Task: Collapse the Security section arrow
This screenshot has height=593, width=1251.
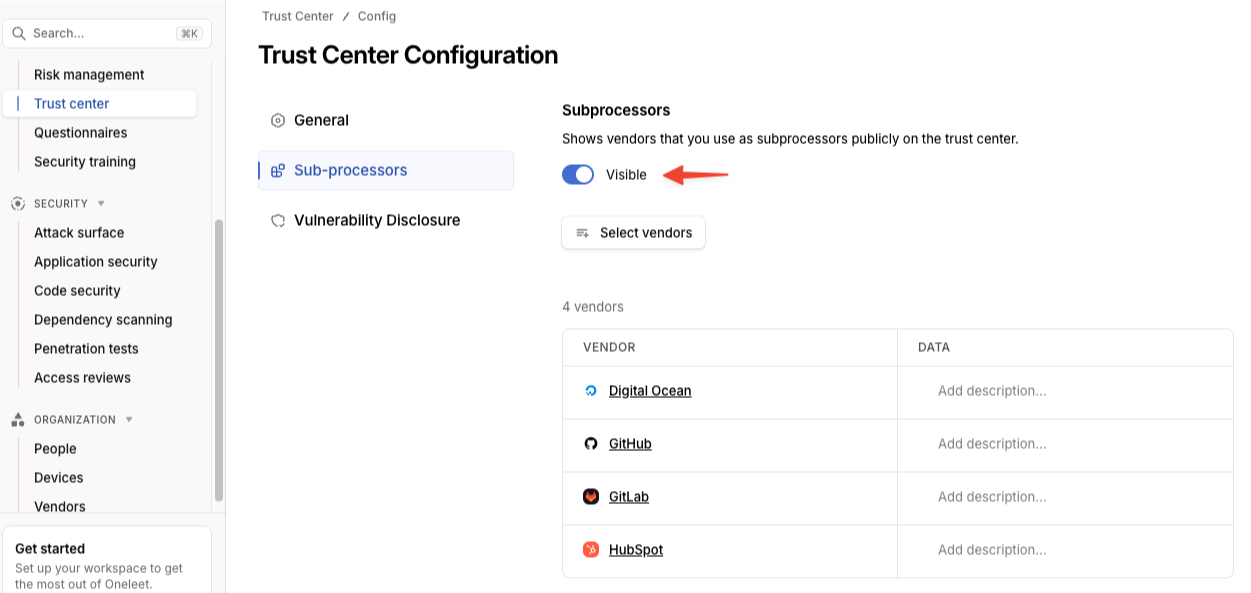Action: (x=101, y=203)
